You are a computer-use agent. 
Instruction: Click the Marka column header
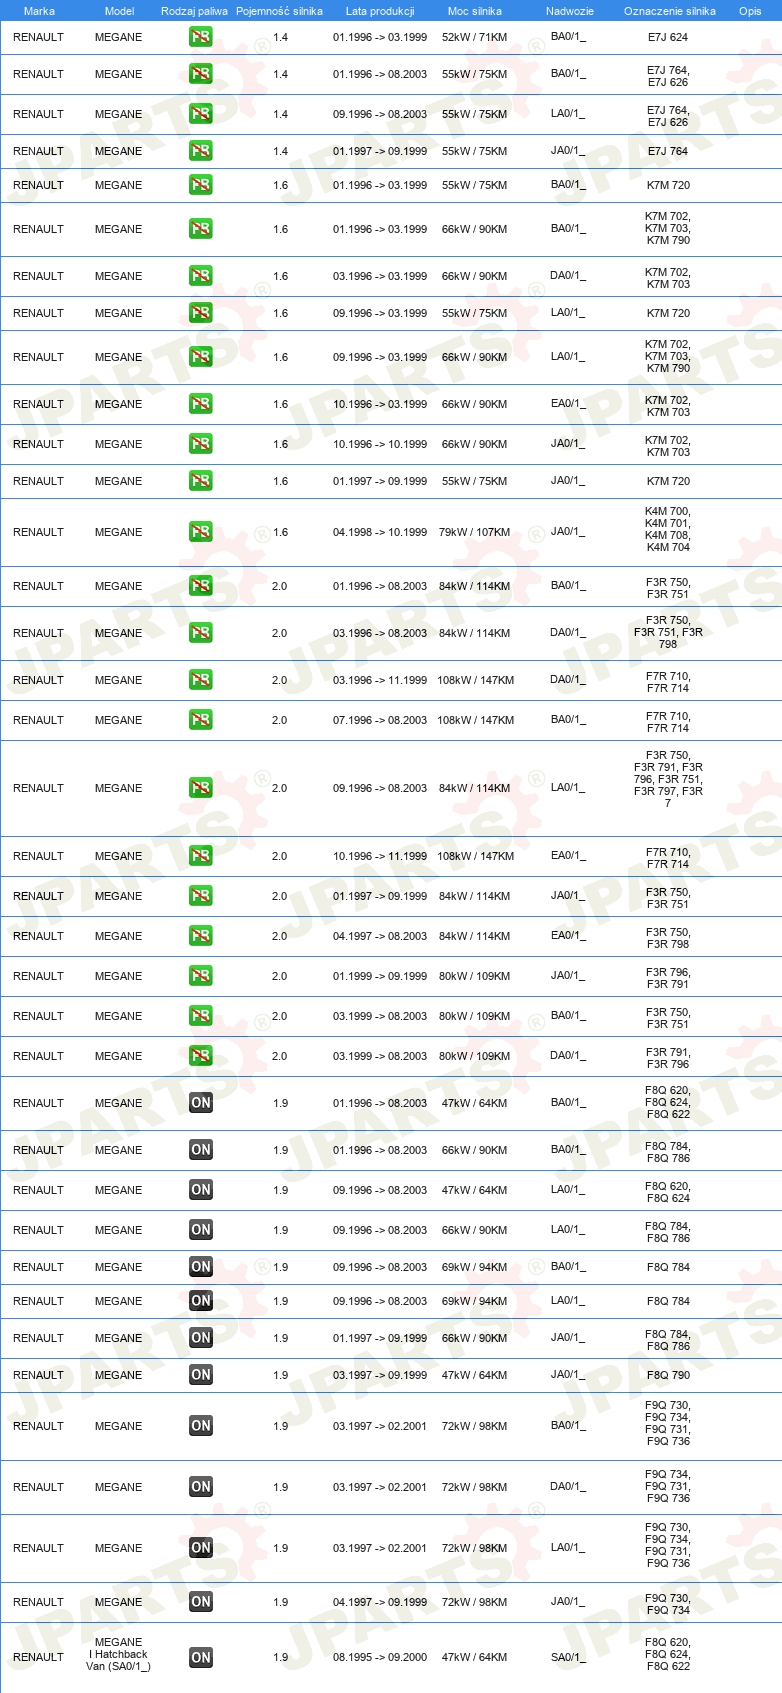pyautogui.click(x=39, y=11)
